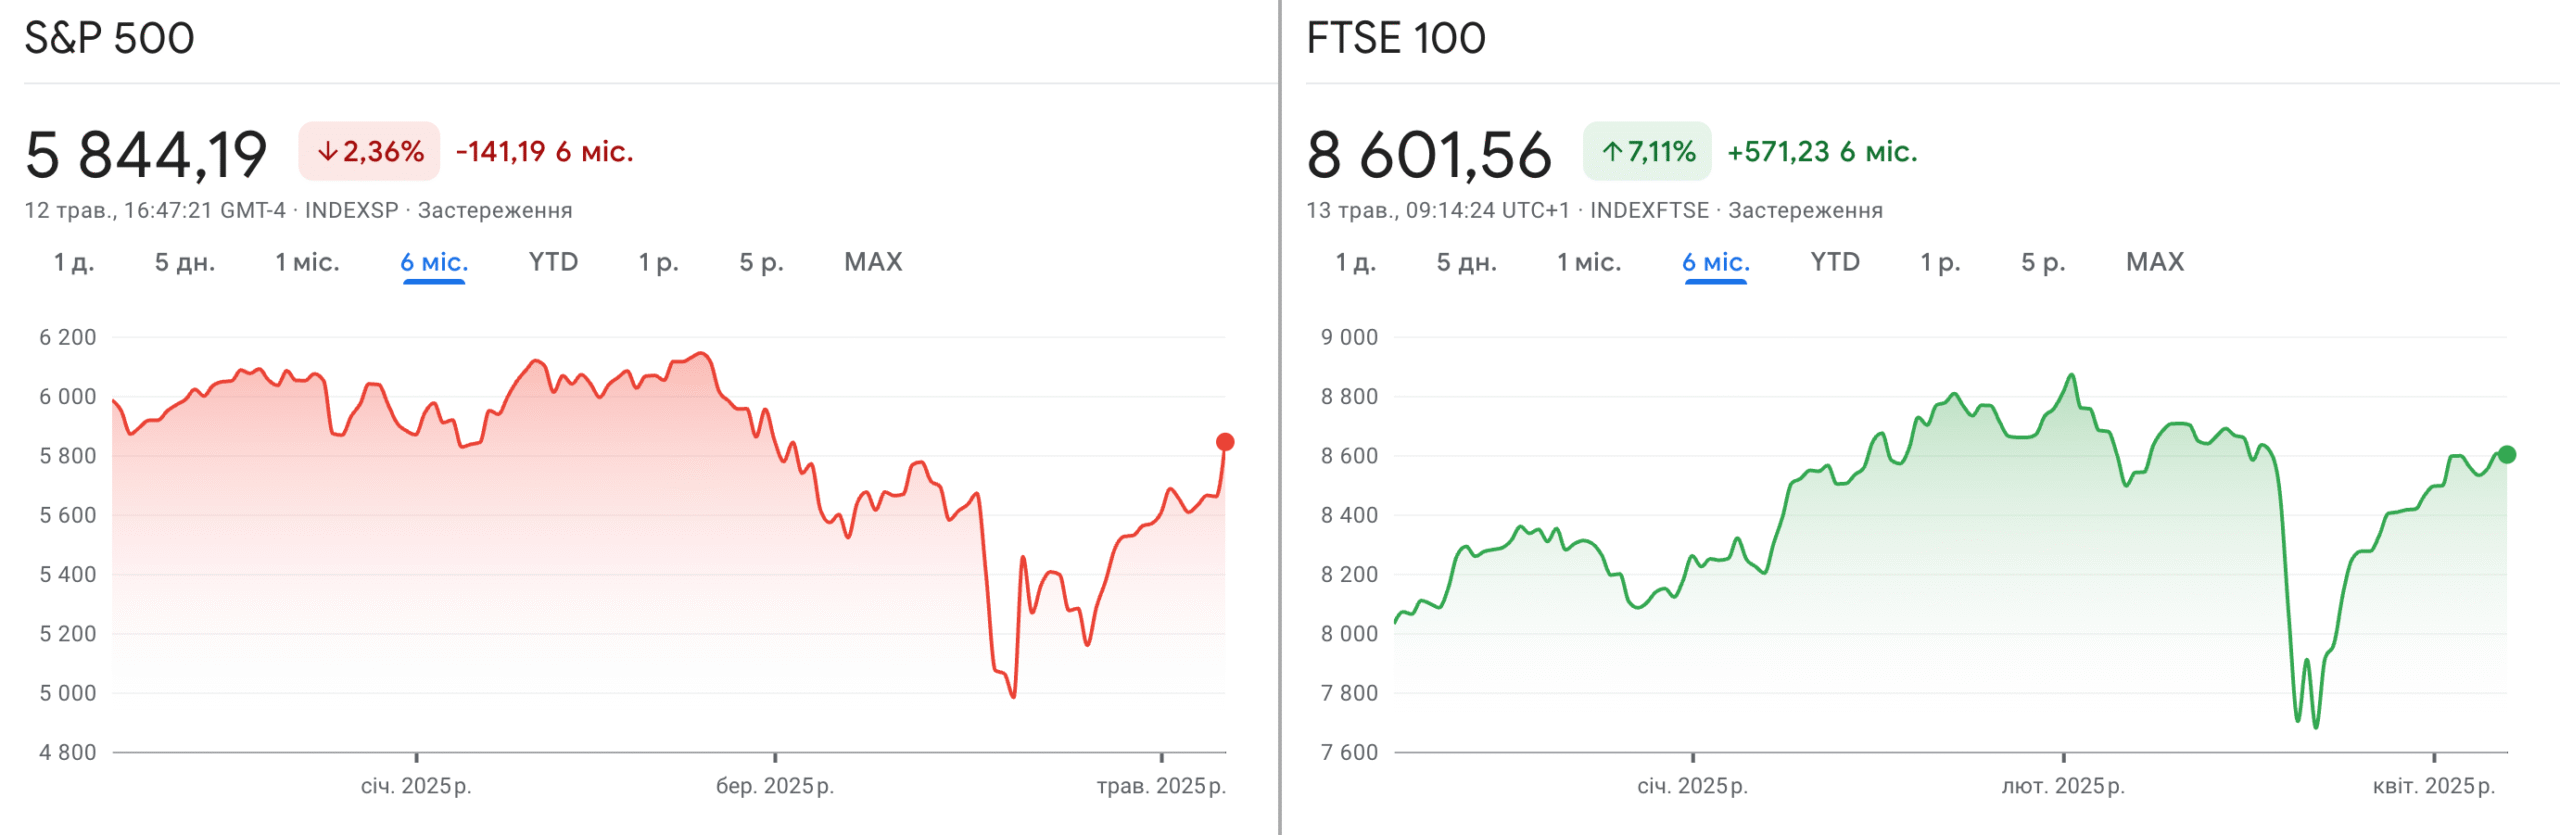
Task: Click the red S&P 500 endpoint dot
Action: [1225, 442]
